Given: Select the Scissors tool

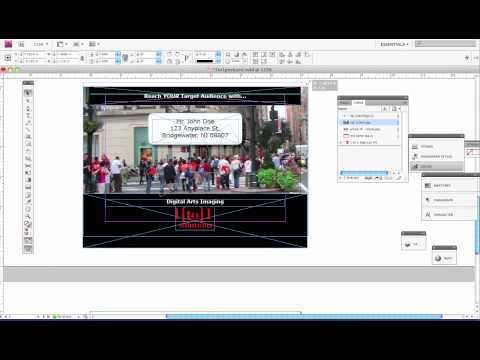Looking at the screenshot, I should (28, 166).
